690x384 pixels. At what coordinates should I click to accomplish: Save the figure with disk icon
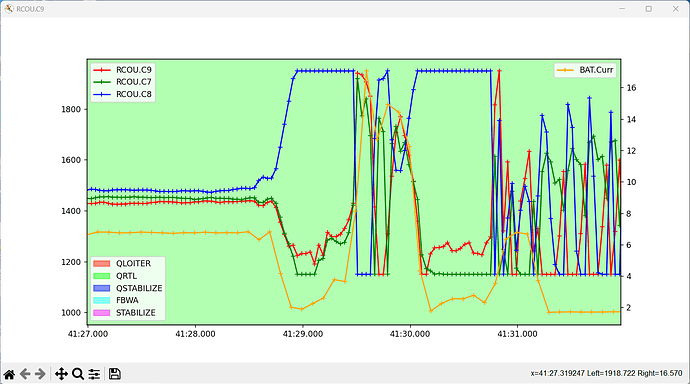point(115,374)
